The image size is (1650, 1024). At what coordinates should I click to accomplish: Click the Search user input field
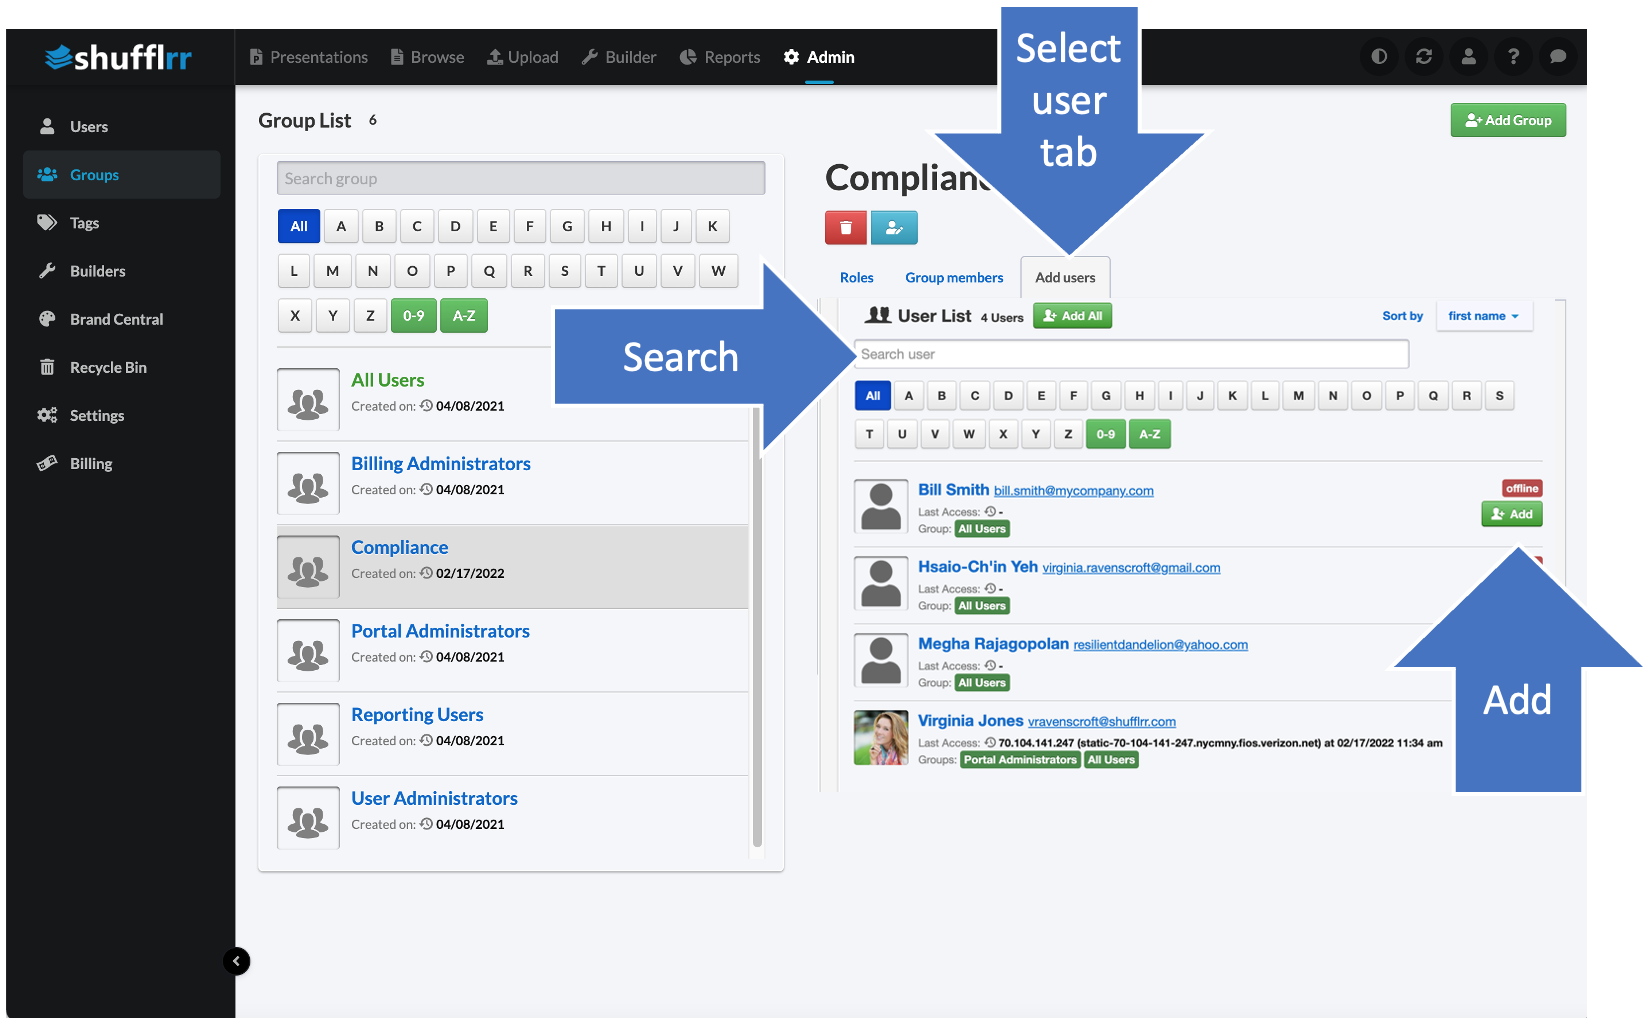pos(1131,354)
